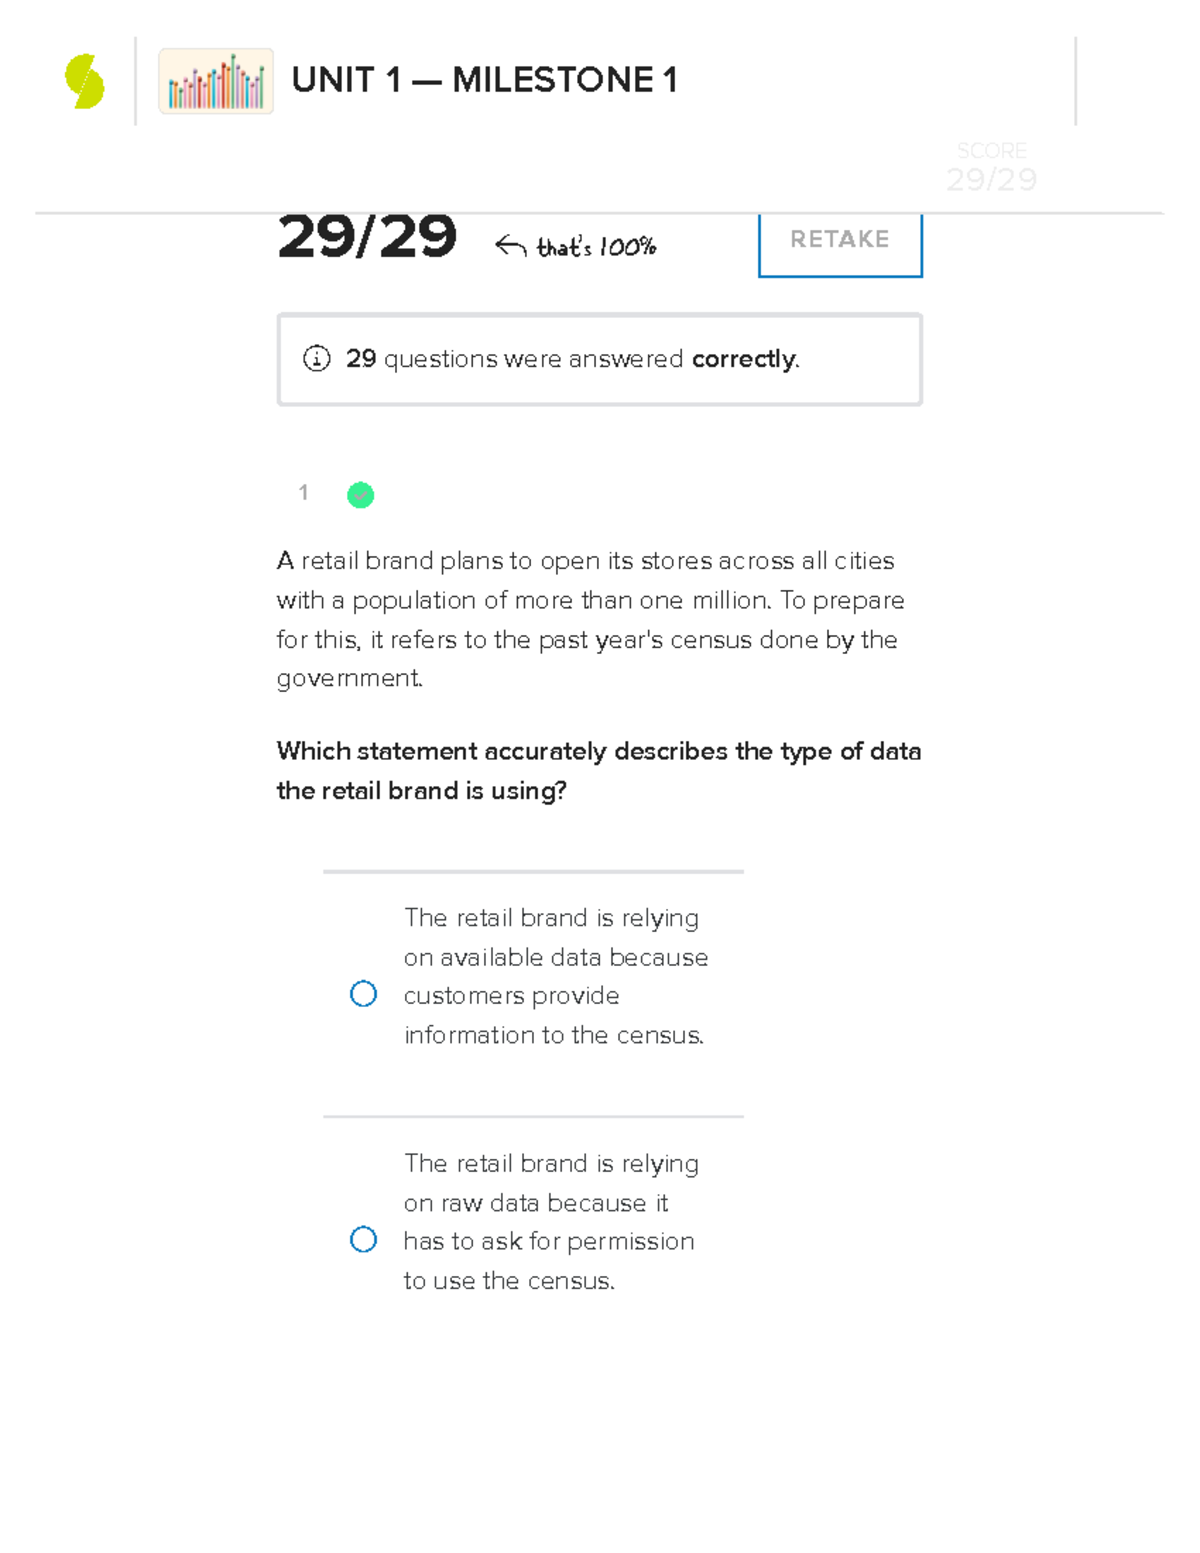Select the answer ending with "to use the census"
Screen dimensions: 1200x1553
pyautogui.click(x=548, y=1220)
